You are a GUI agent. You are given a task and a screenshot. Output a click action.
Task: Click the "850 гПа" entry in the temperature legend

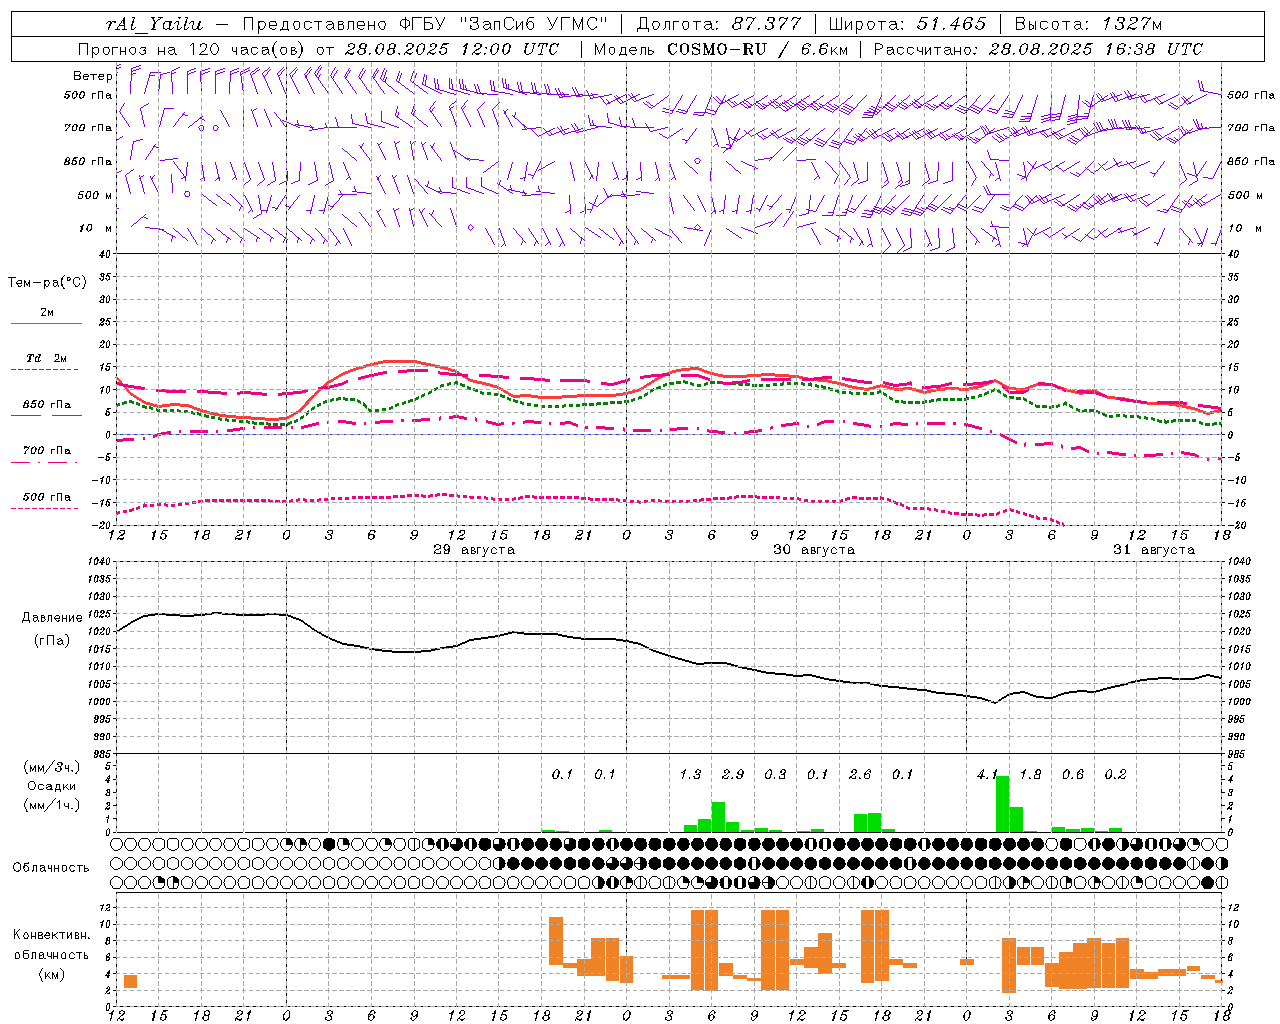click(x=47, y=405)
